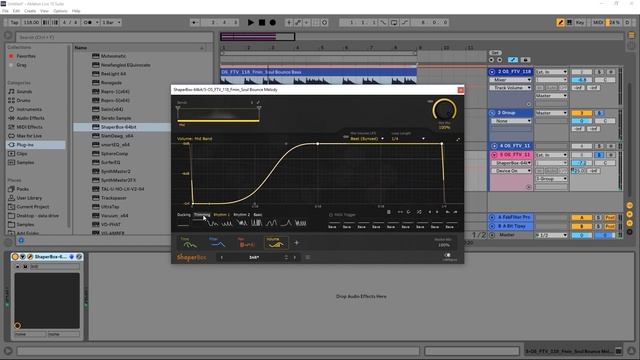Select the Rhythm 2 preset tab
Screen dimensions: 640x360
coord(242,215)
